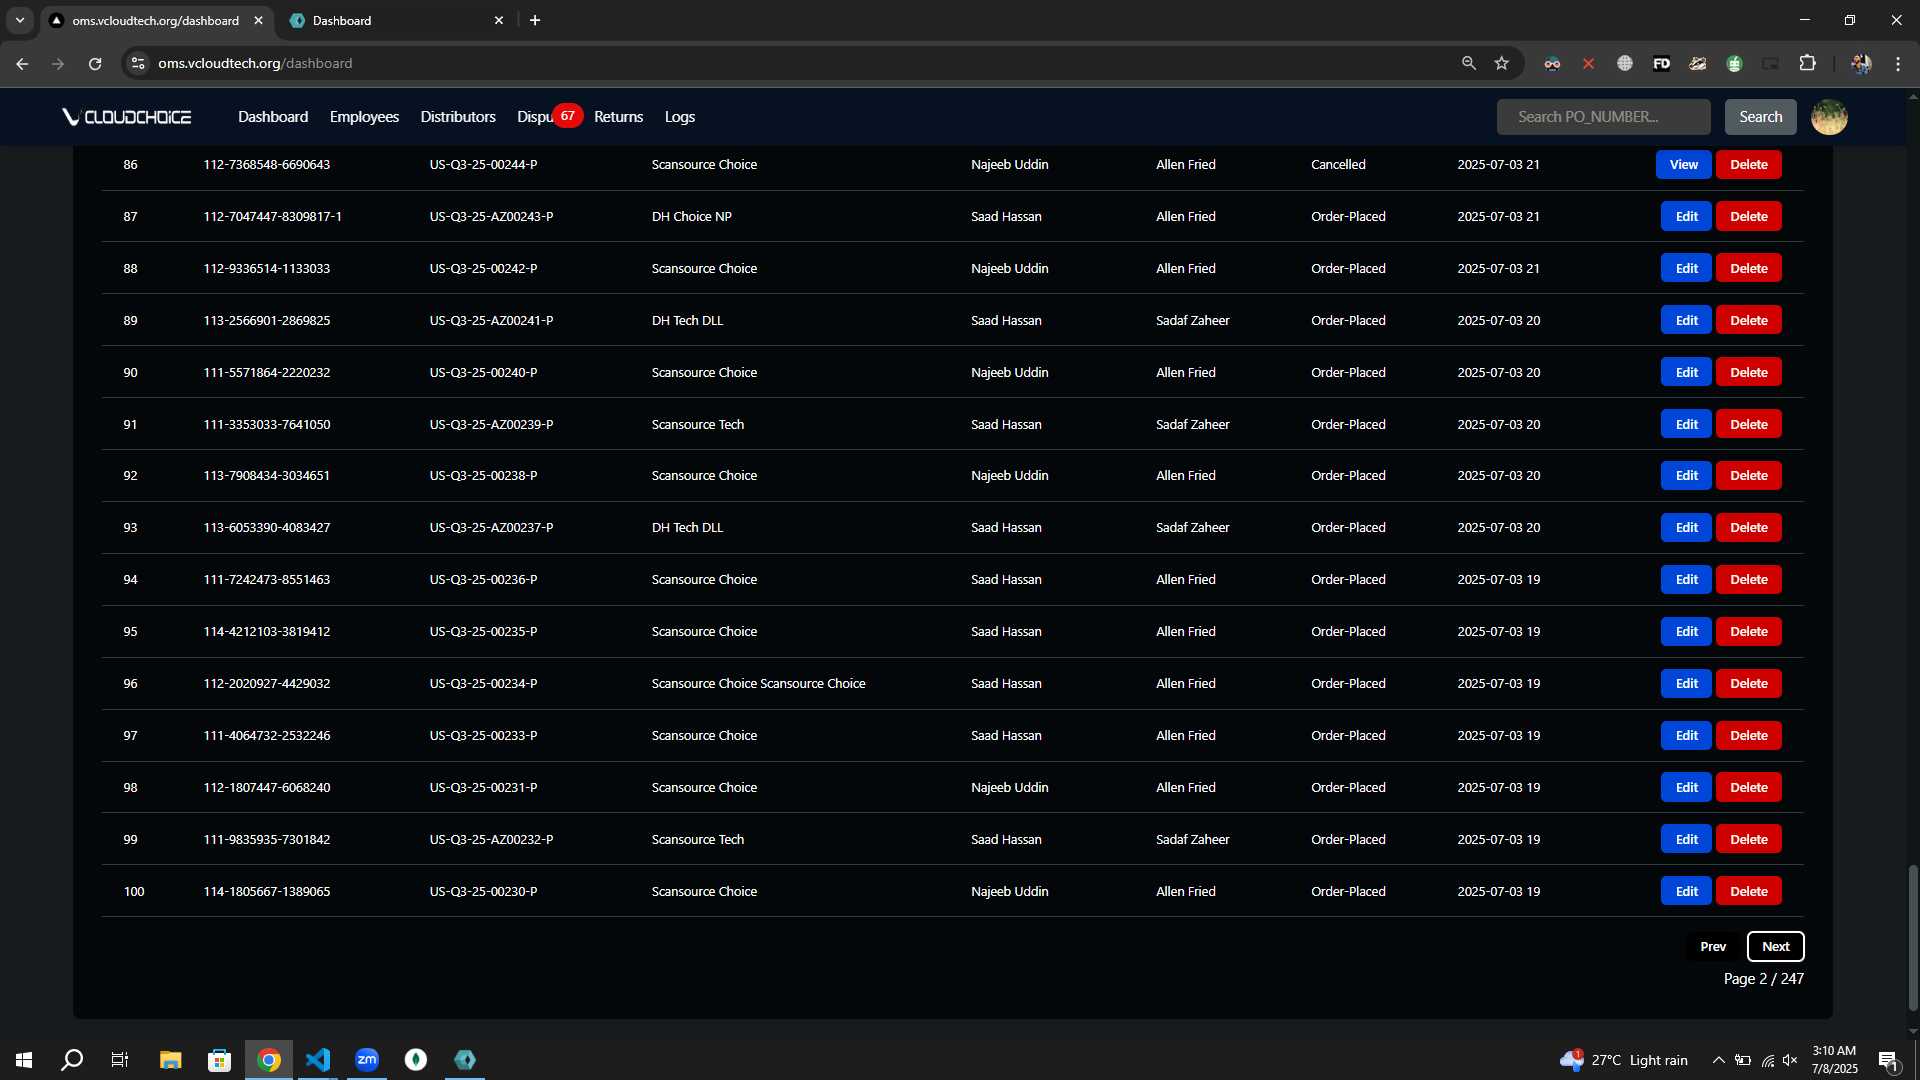
Task: Edit order row 90
Action: (x=1686, y=372)
